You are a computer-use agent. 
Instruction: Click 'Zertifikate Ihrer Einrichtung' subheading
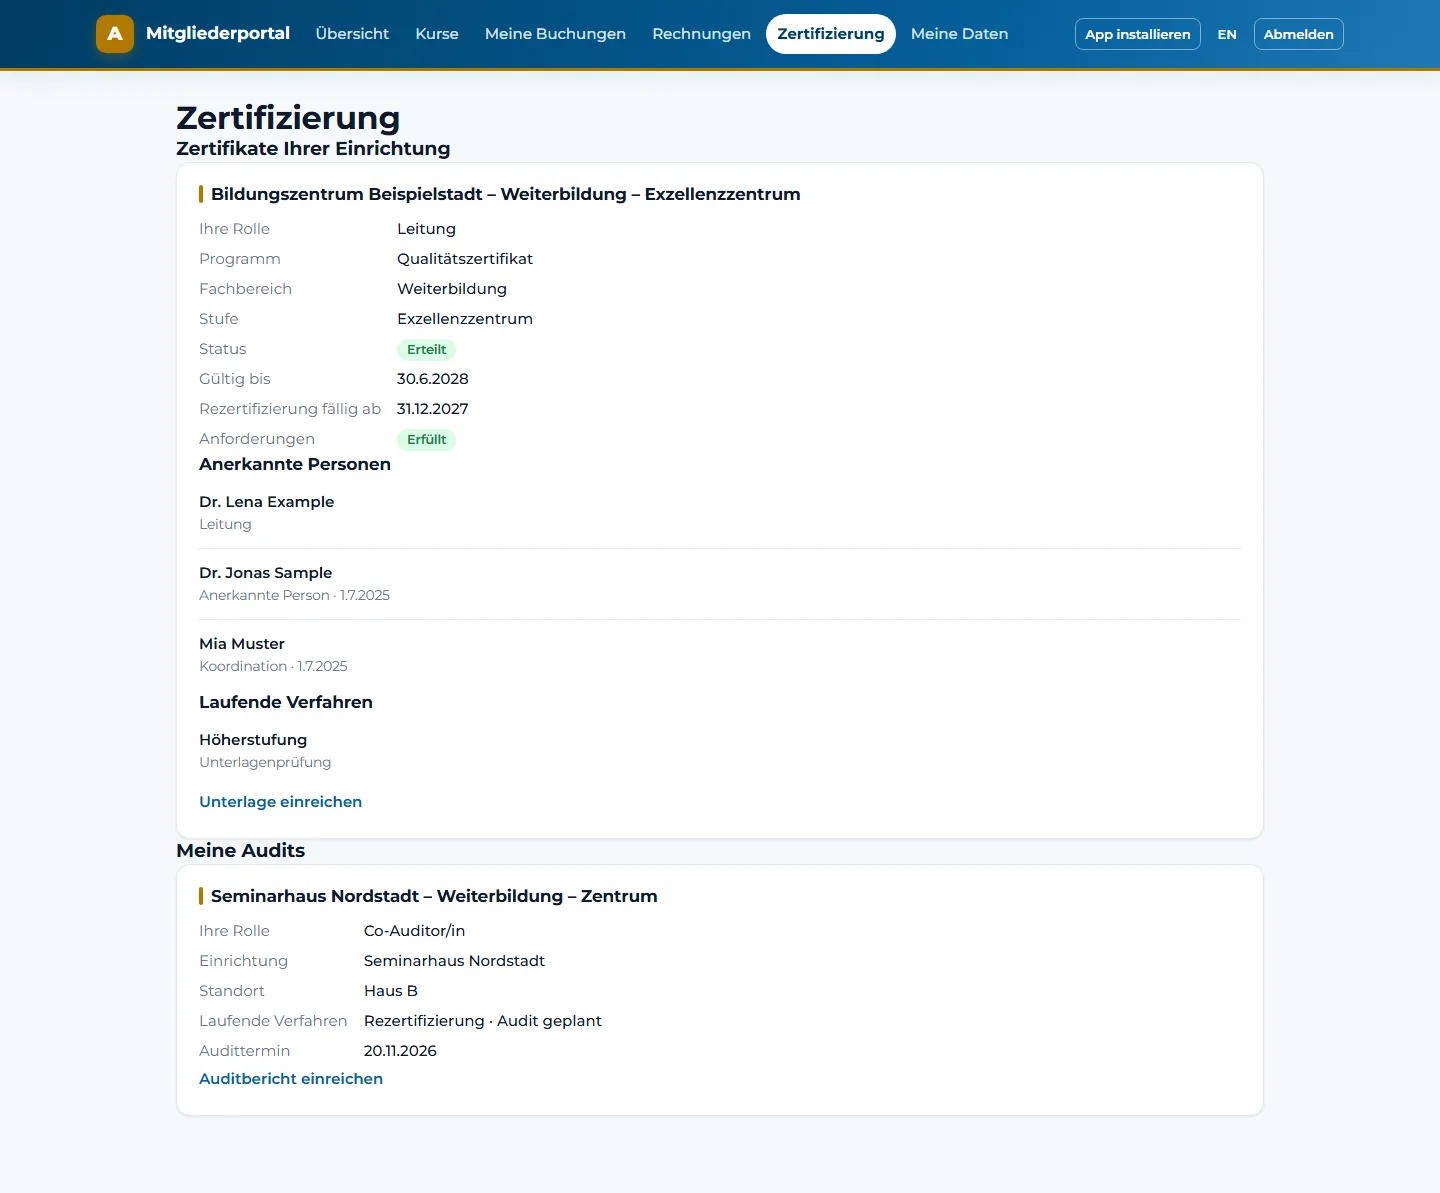(313, 149)
